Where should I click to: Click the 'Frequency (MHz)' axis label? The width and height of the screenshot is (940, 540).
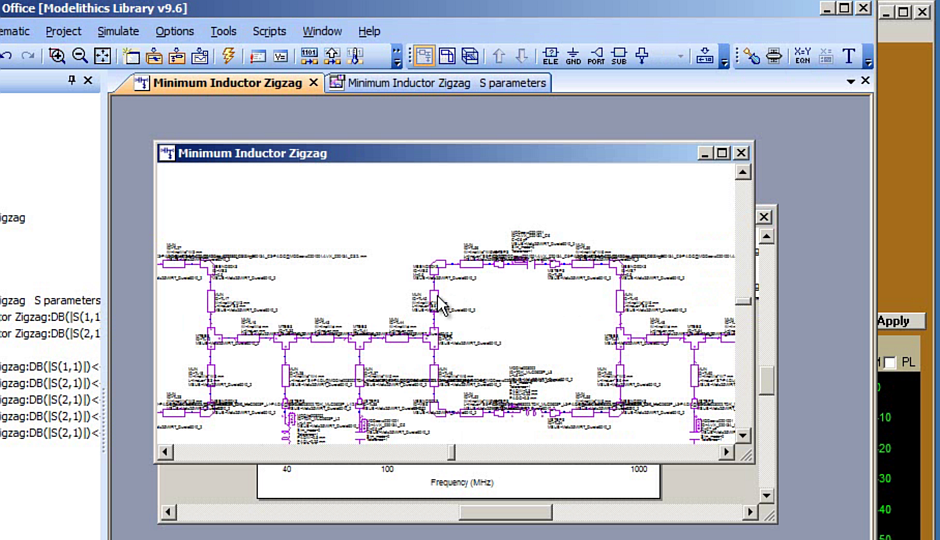click(462, 482)
